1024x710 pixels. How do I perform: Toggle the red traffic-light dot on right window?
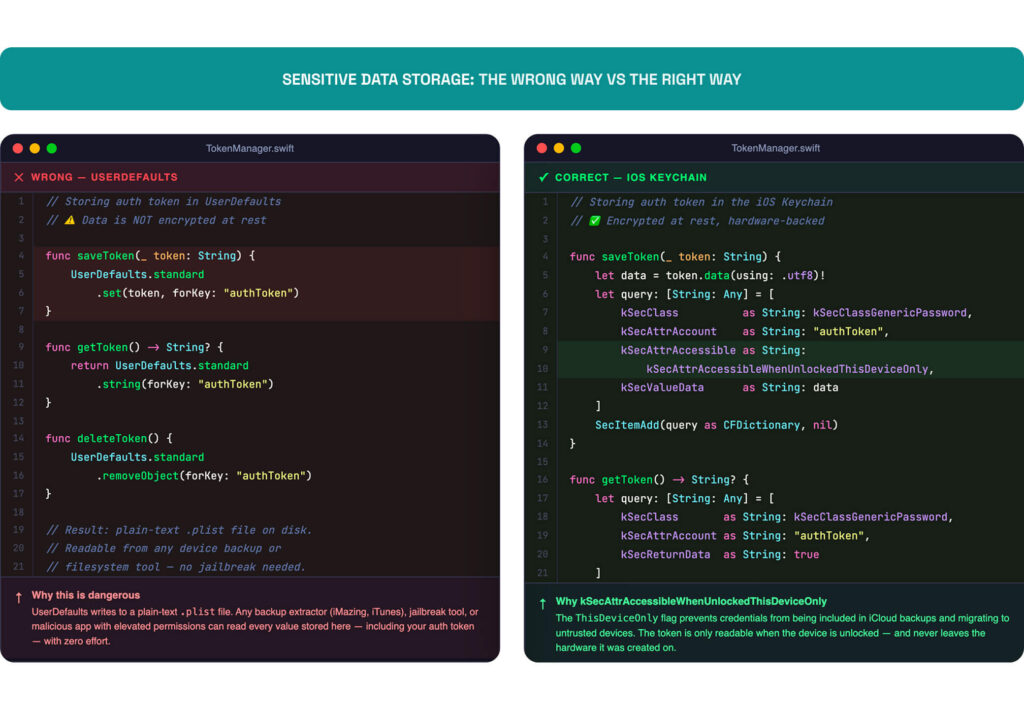[x=543, y=147]
